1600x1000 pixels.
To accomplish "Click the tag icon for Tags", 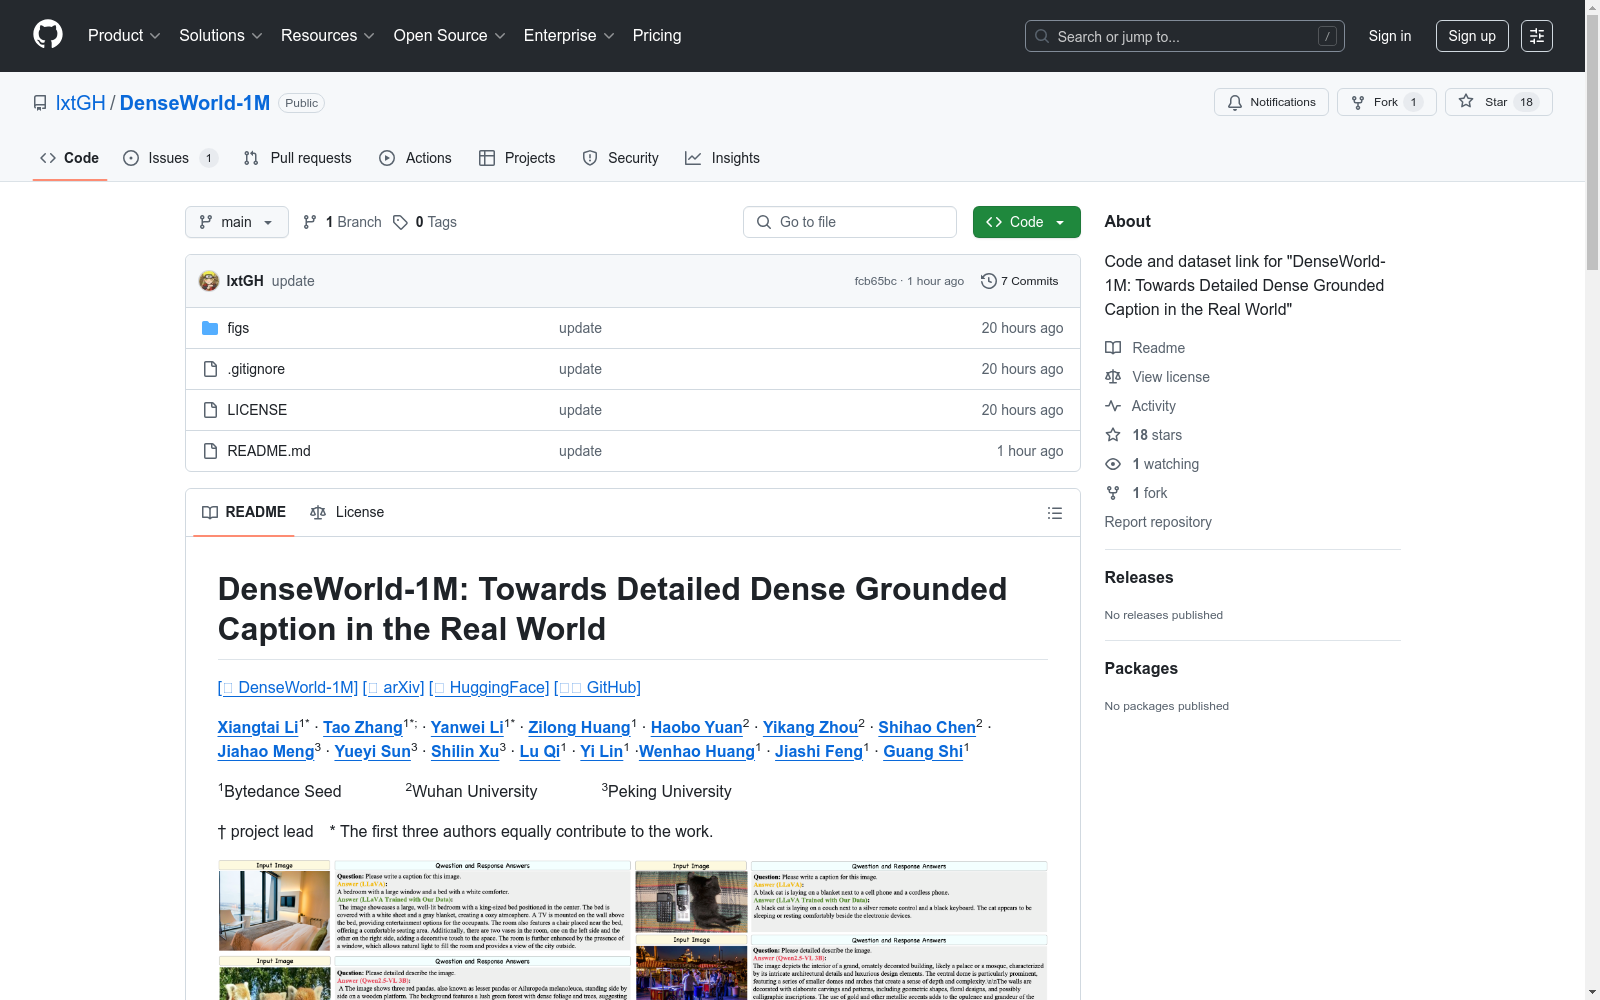I will 400,222.
